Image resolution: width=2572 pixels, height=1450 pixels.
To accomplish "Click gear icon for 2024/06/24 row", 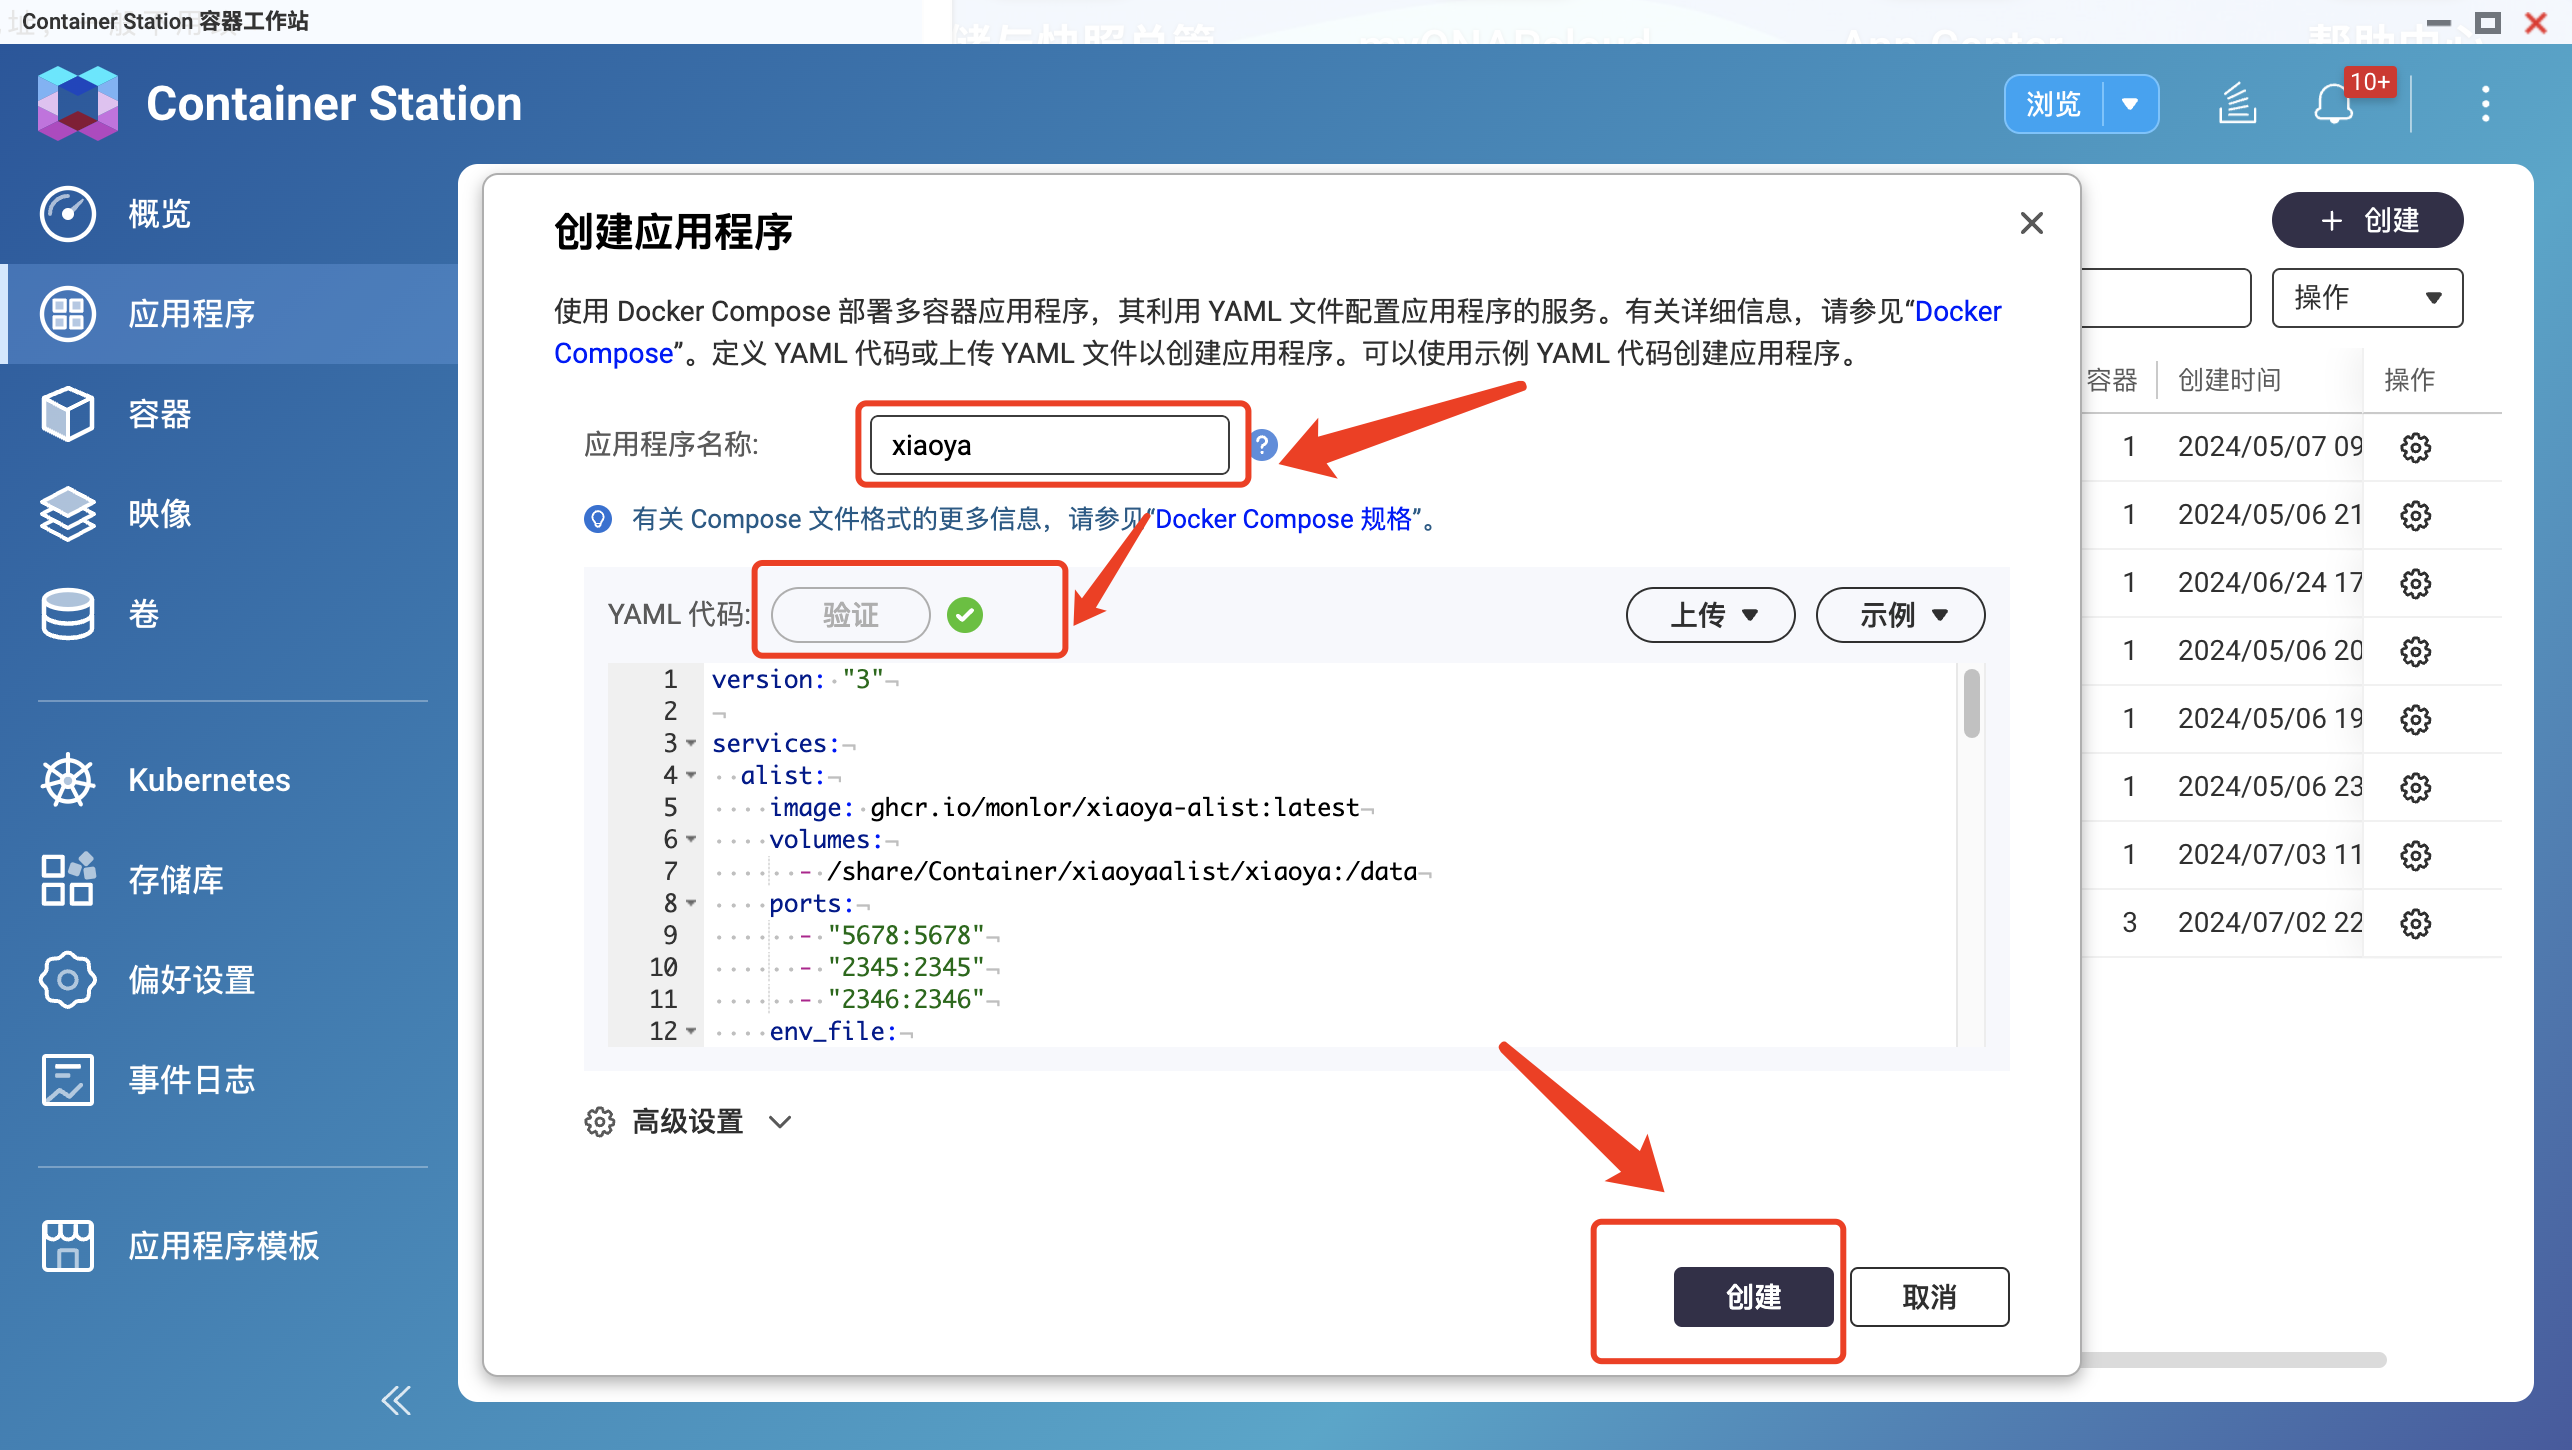I will click(x=2416, y=583).
